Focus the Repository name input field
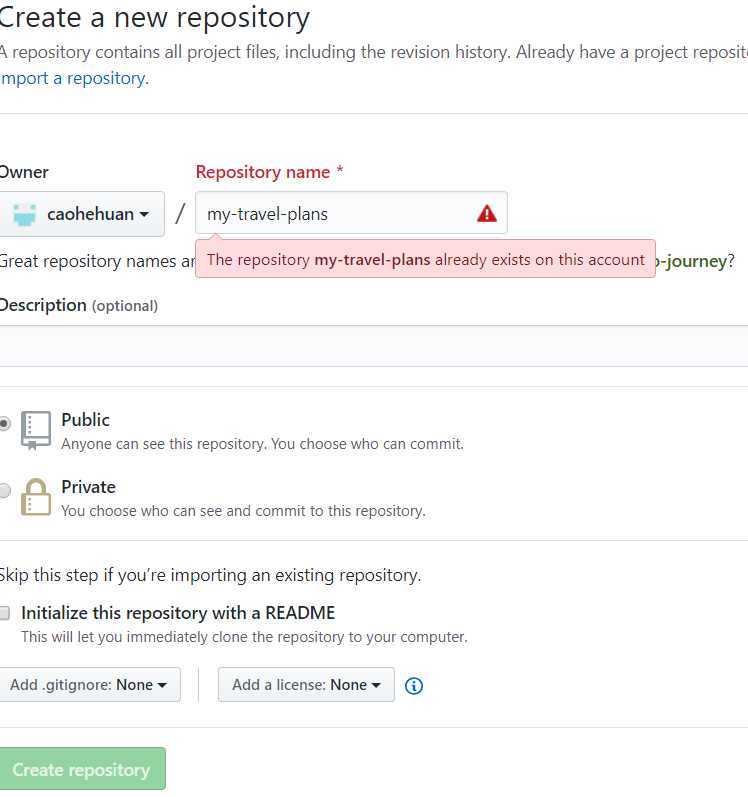This screenshot has width=748, height=797. tap(351, 213)
